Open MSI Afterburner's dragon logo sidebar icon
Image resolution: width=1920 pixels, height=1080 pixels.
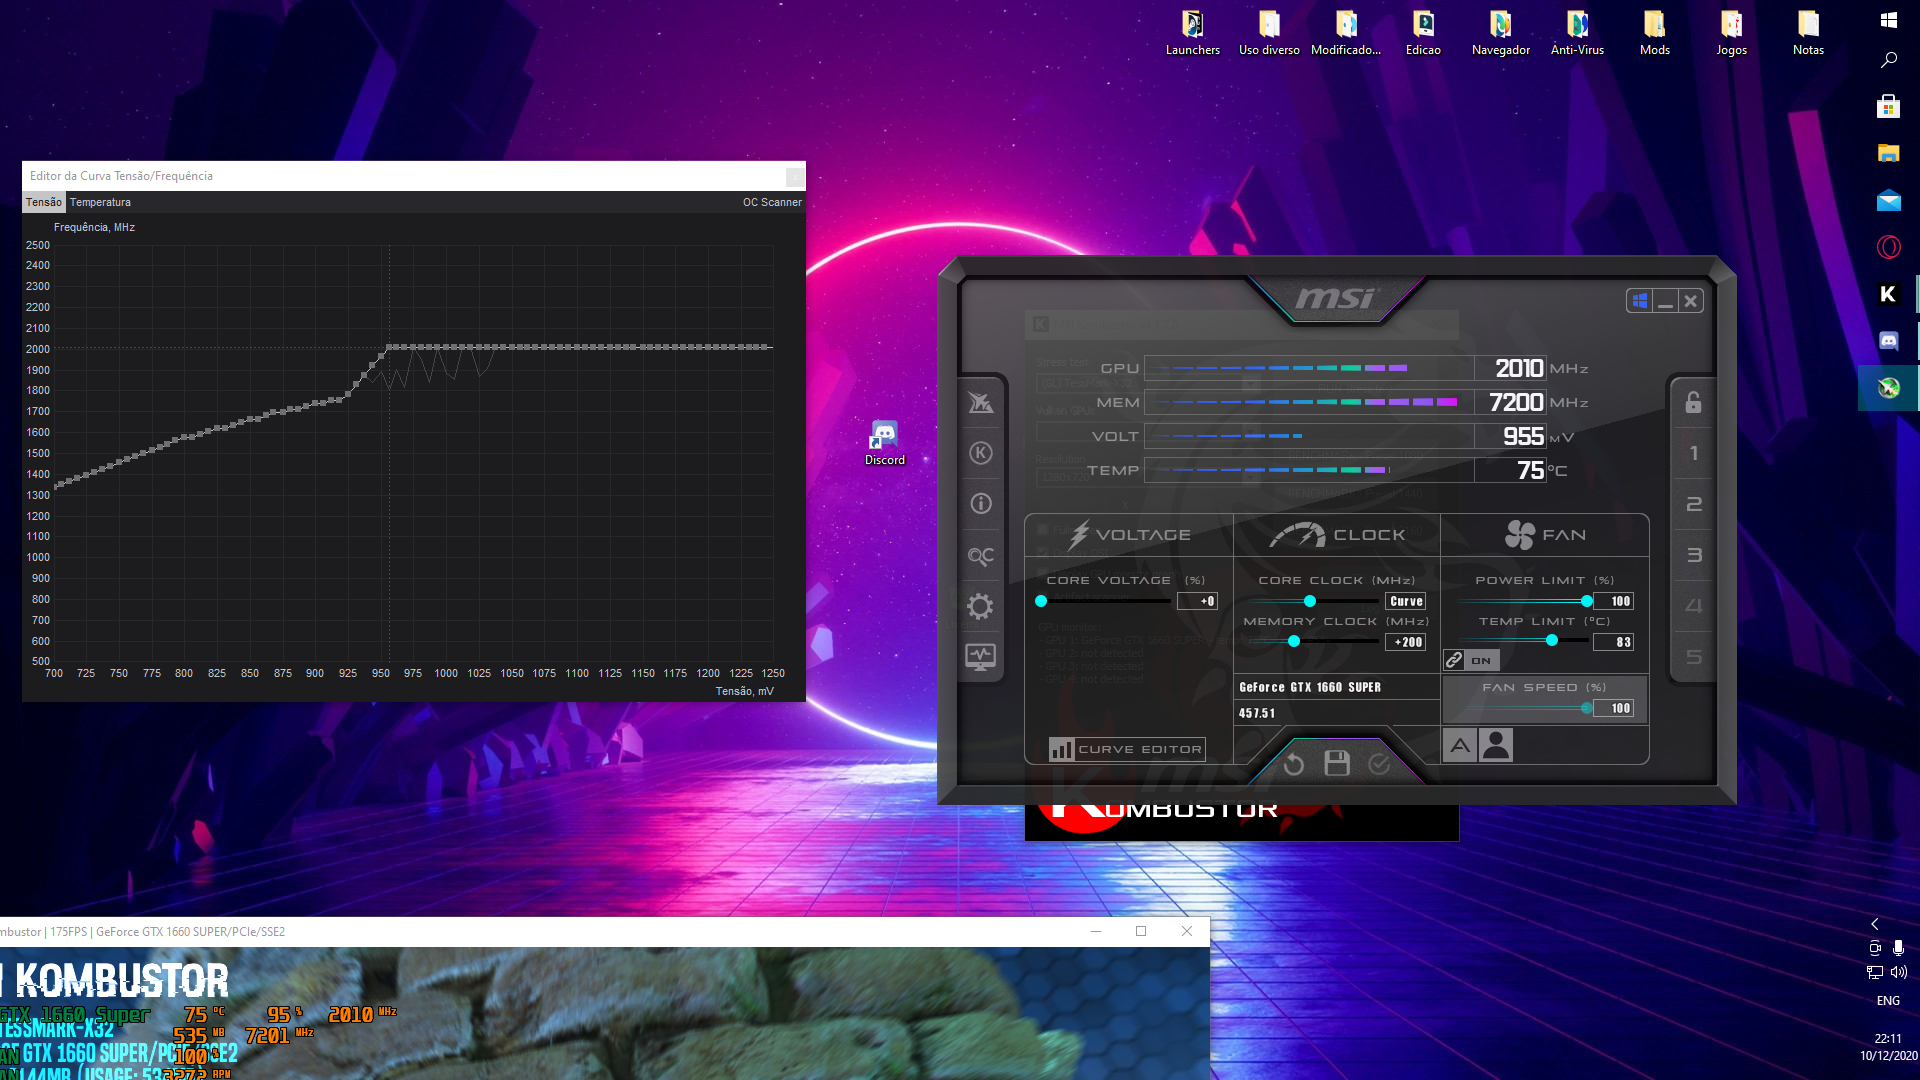click(x=981, y=403)
